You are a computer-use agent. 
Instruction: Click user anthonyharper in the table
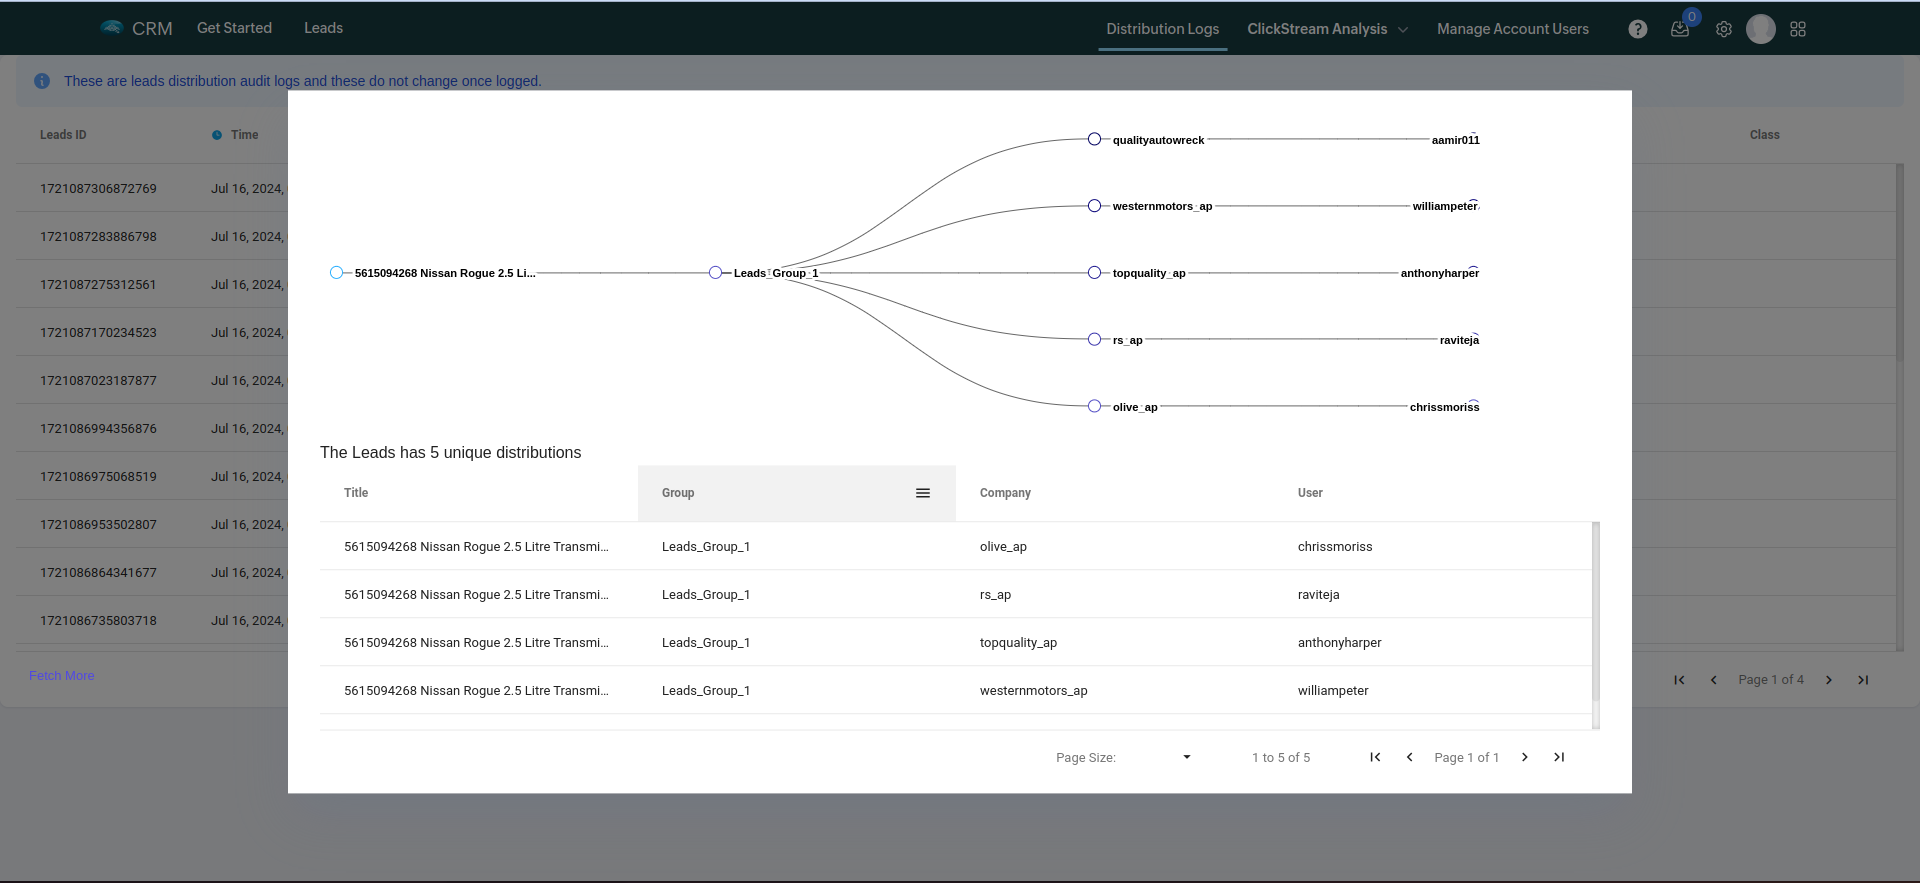1339,643
